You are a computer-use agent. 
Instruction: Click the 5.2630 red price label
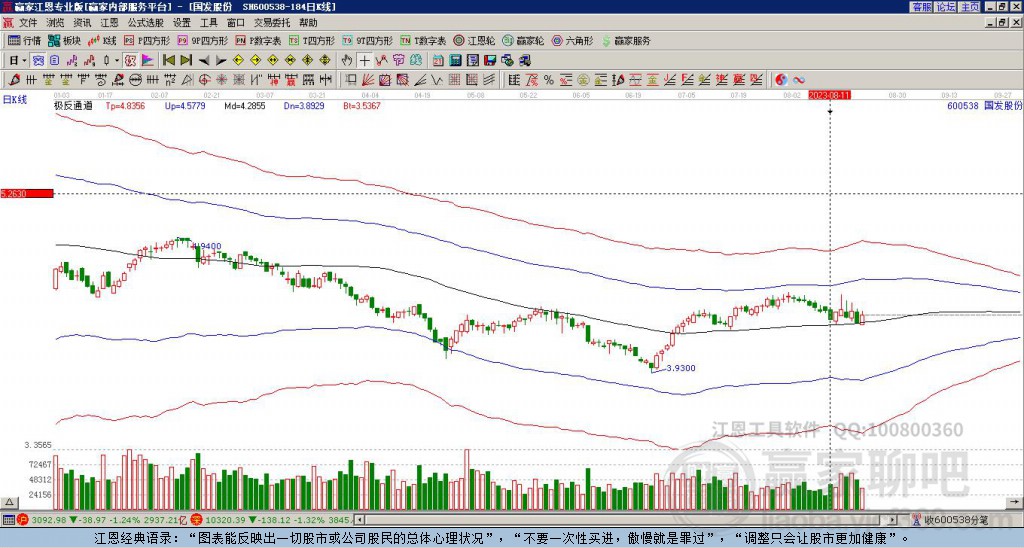tap(27, 194)
